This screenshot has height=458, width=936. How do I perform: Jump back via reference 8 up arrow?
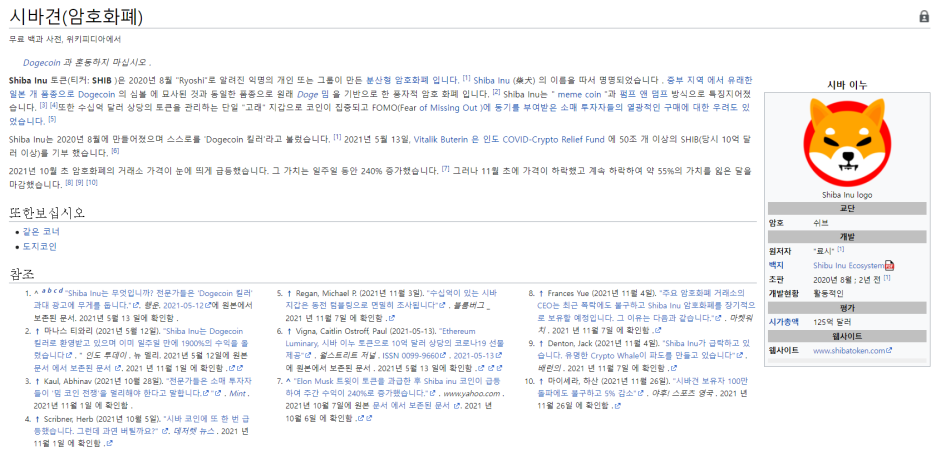pos(541,293)
